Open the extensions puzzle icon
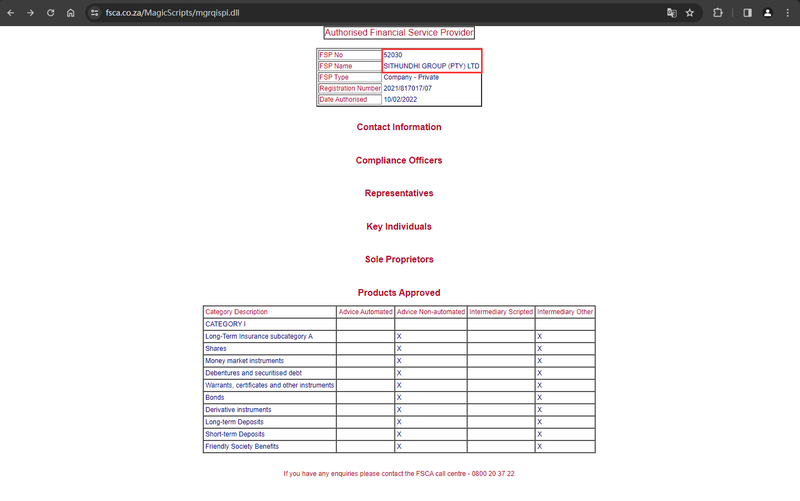The image size is (800, 501). [x=718, y=13]
